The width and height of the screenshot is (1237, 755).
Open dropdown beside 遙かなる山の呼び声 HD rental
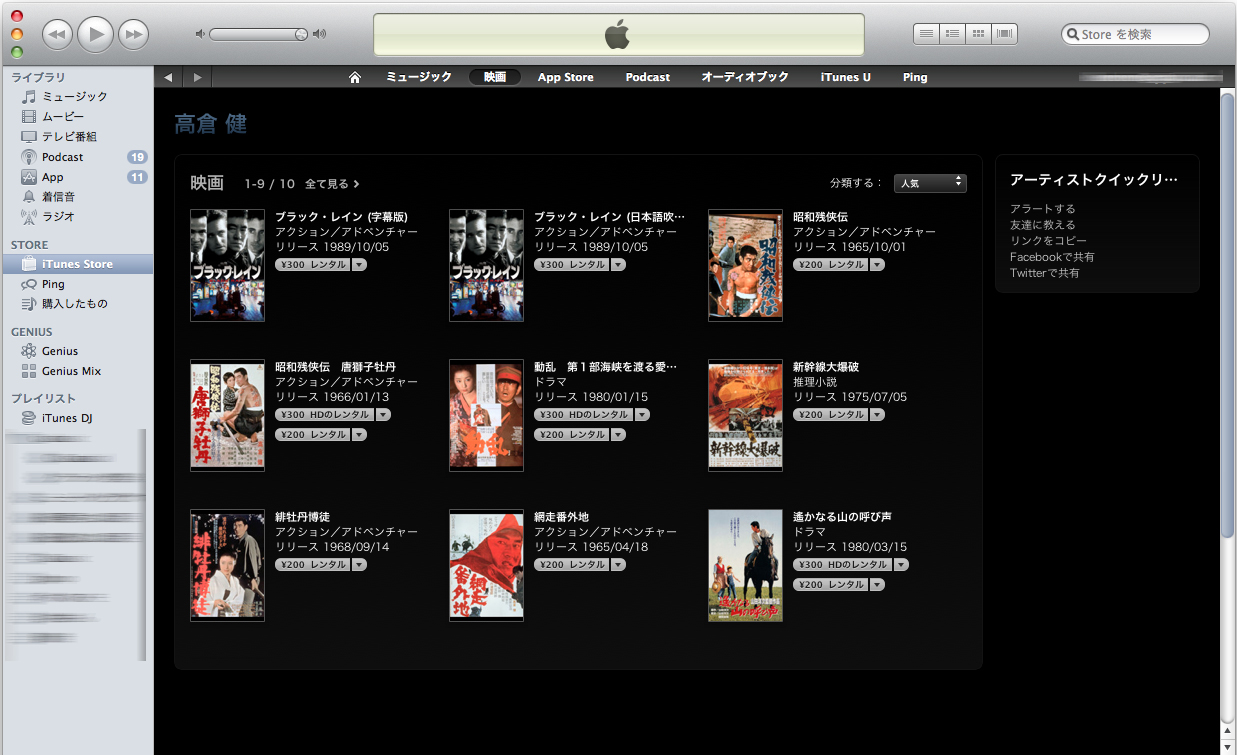point(901,565)
